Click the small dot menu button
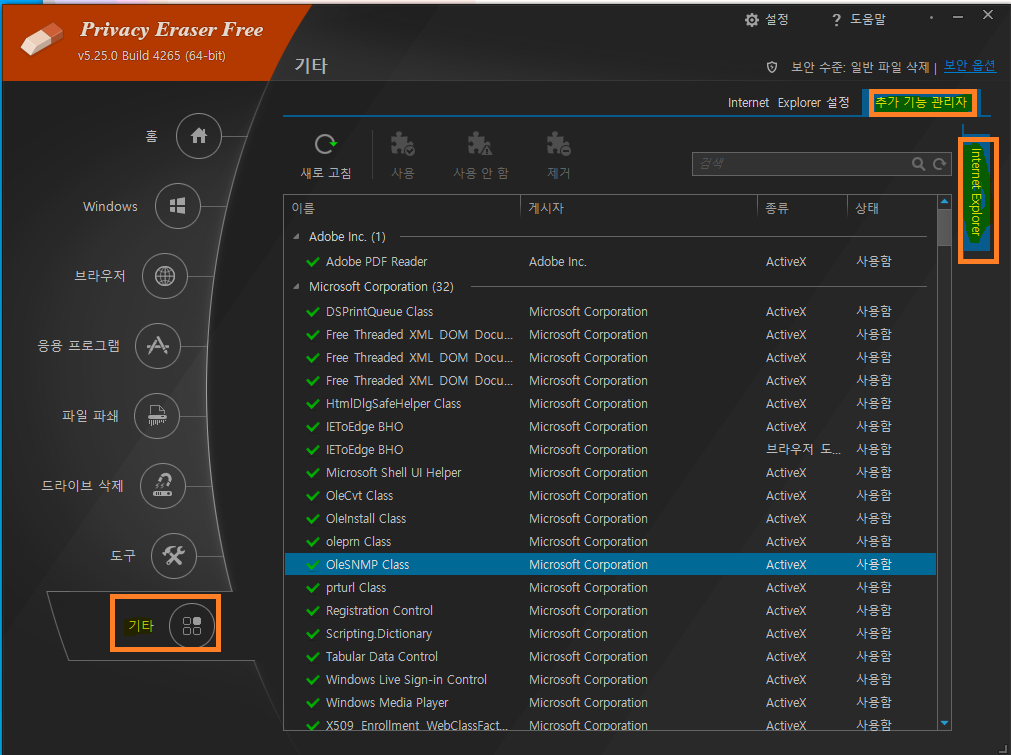Screen dimensions: 1011x755 [931, 17]
